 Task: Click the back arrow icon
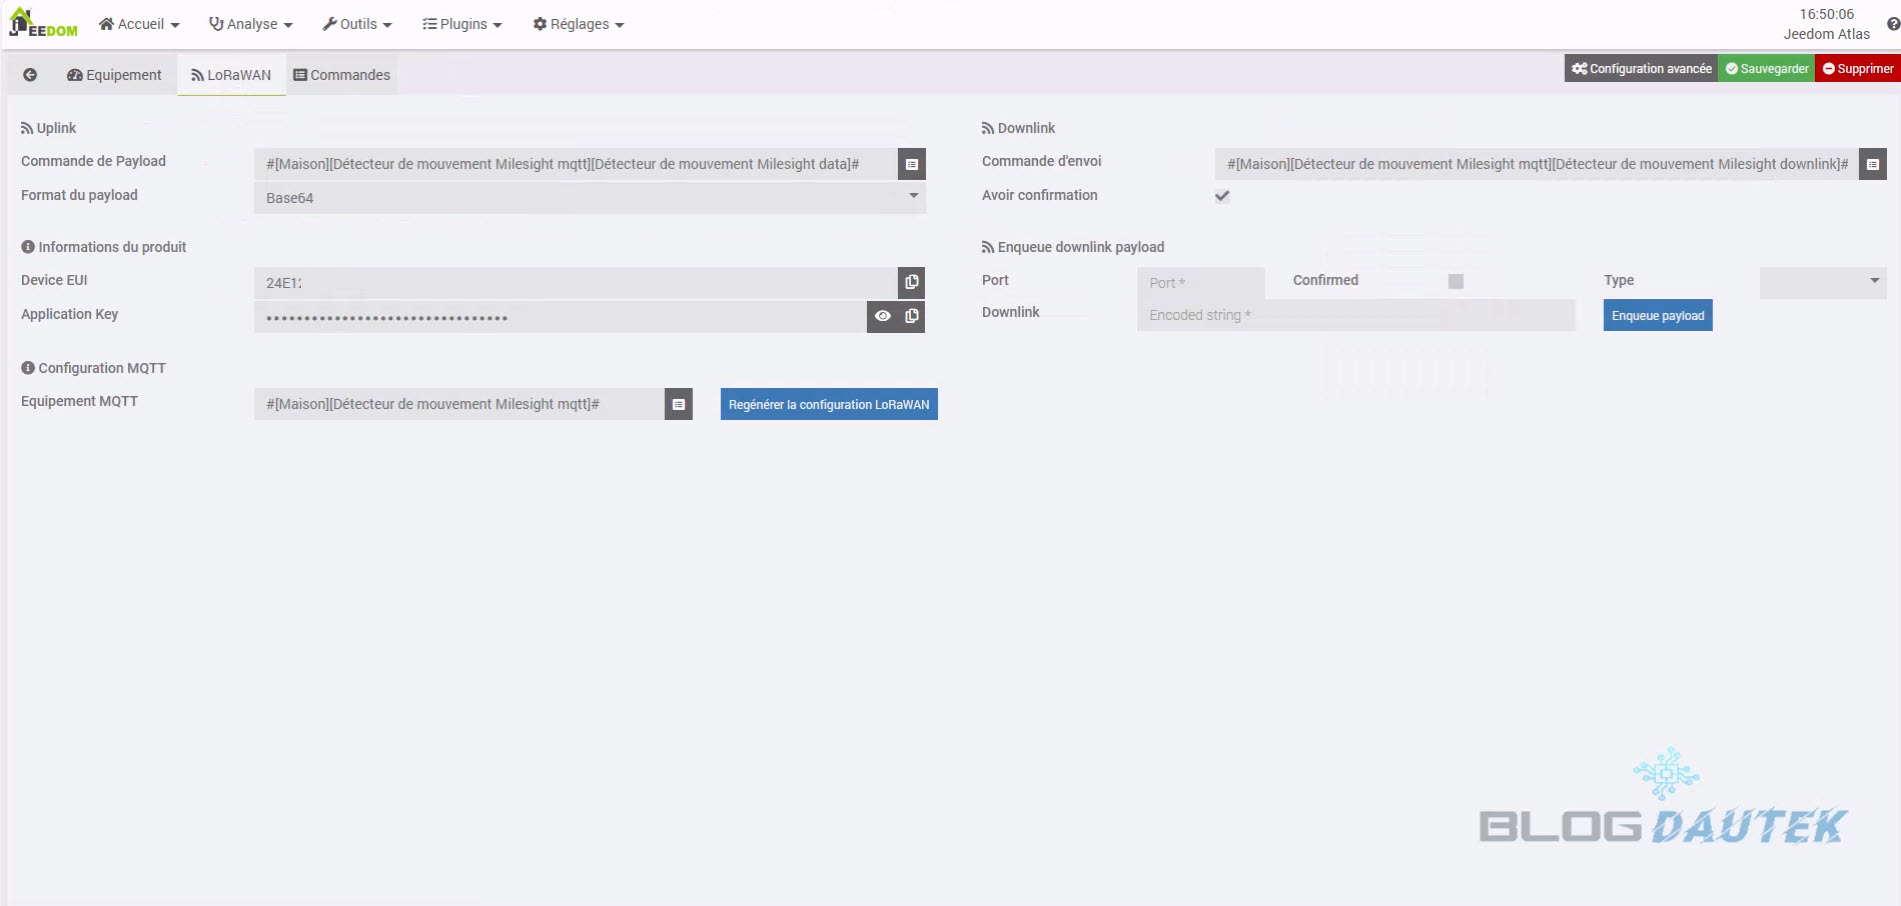click(x=30, y=75)
